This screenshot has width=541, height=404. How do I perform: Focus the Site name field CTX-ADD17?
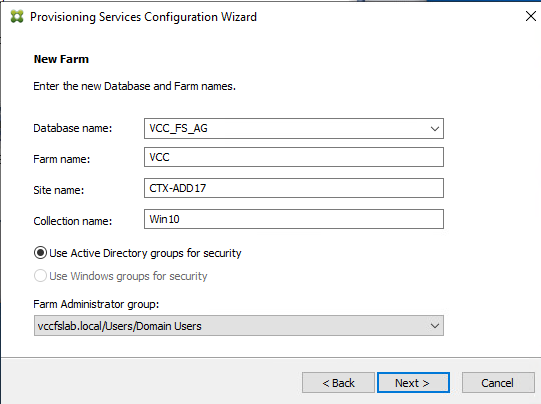pyautogui.click(x=294, y=188)
